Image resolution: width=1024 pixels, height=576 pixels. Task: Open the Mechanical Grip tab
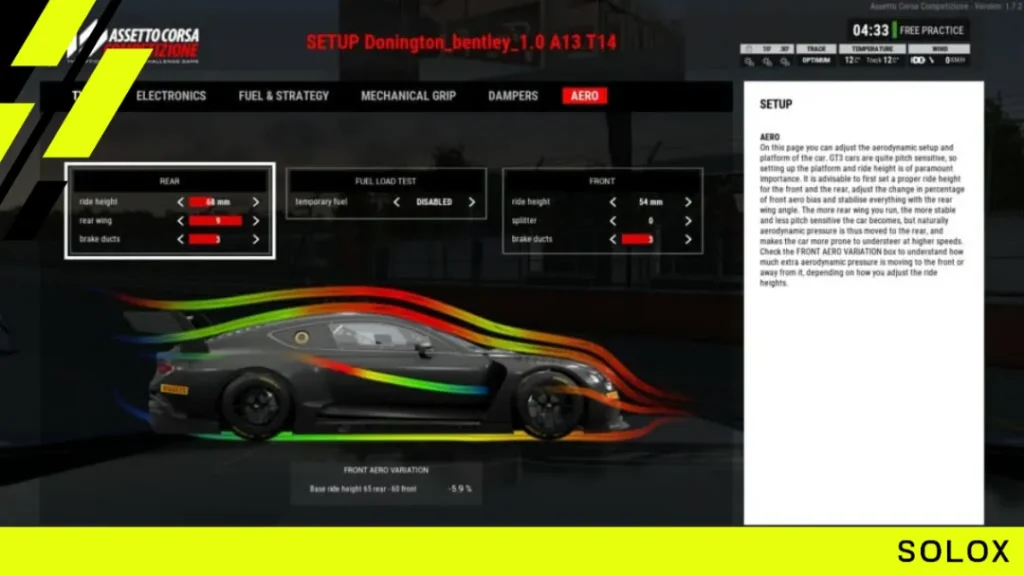[x=408, y=96]
